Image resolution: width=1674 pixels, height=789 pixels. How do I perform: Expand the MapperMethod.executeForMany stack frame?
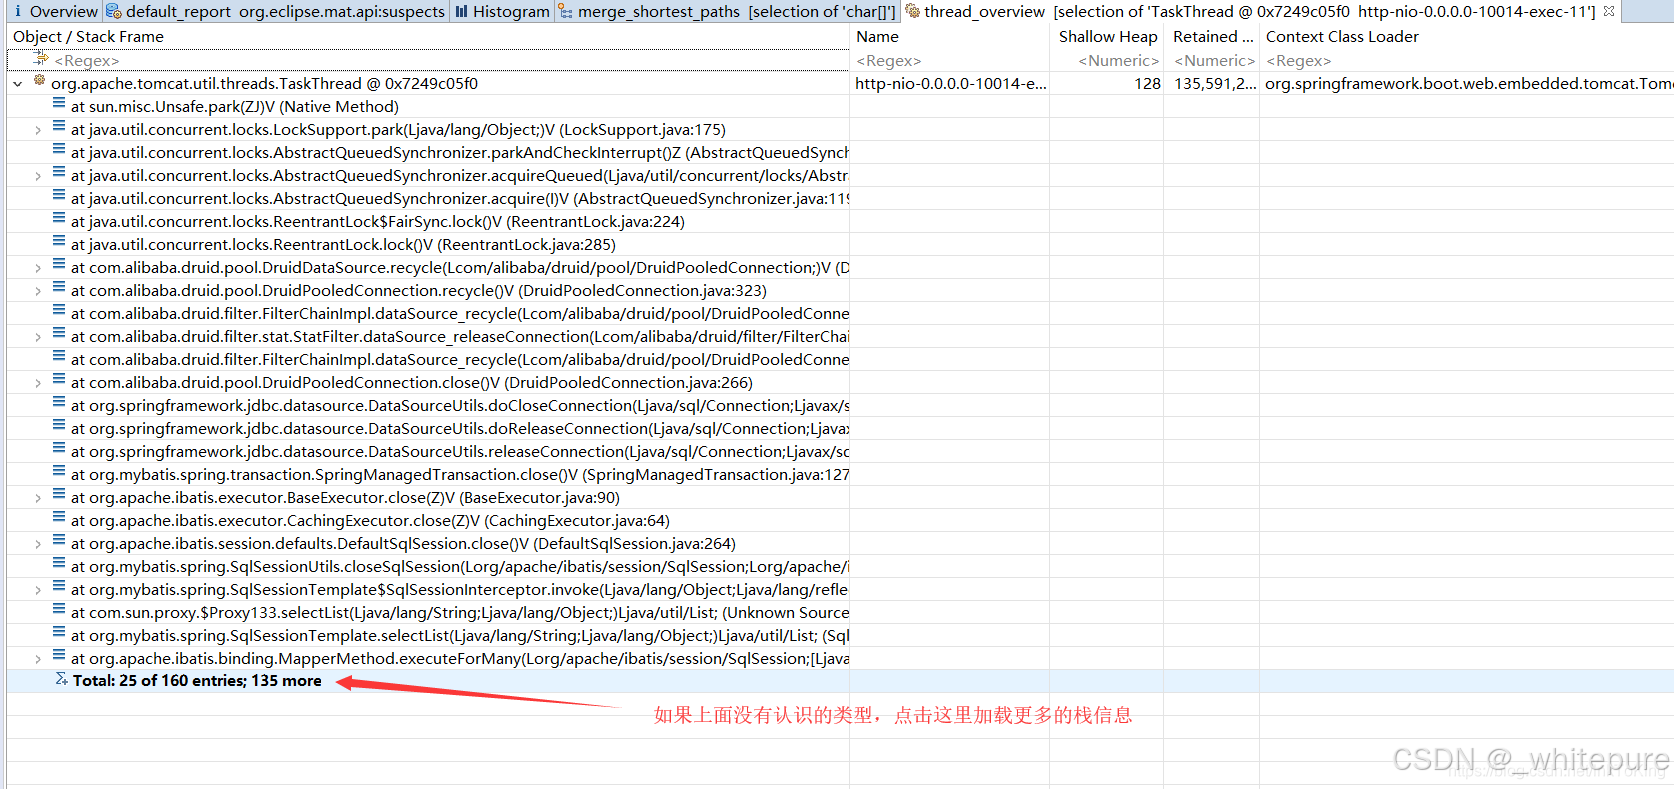click(x=38, y=659)
